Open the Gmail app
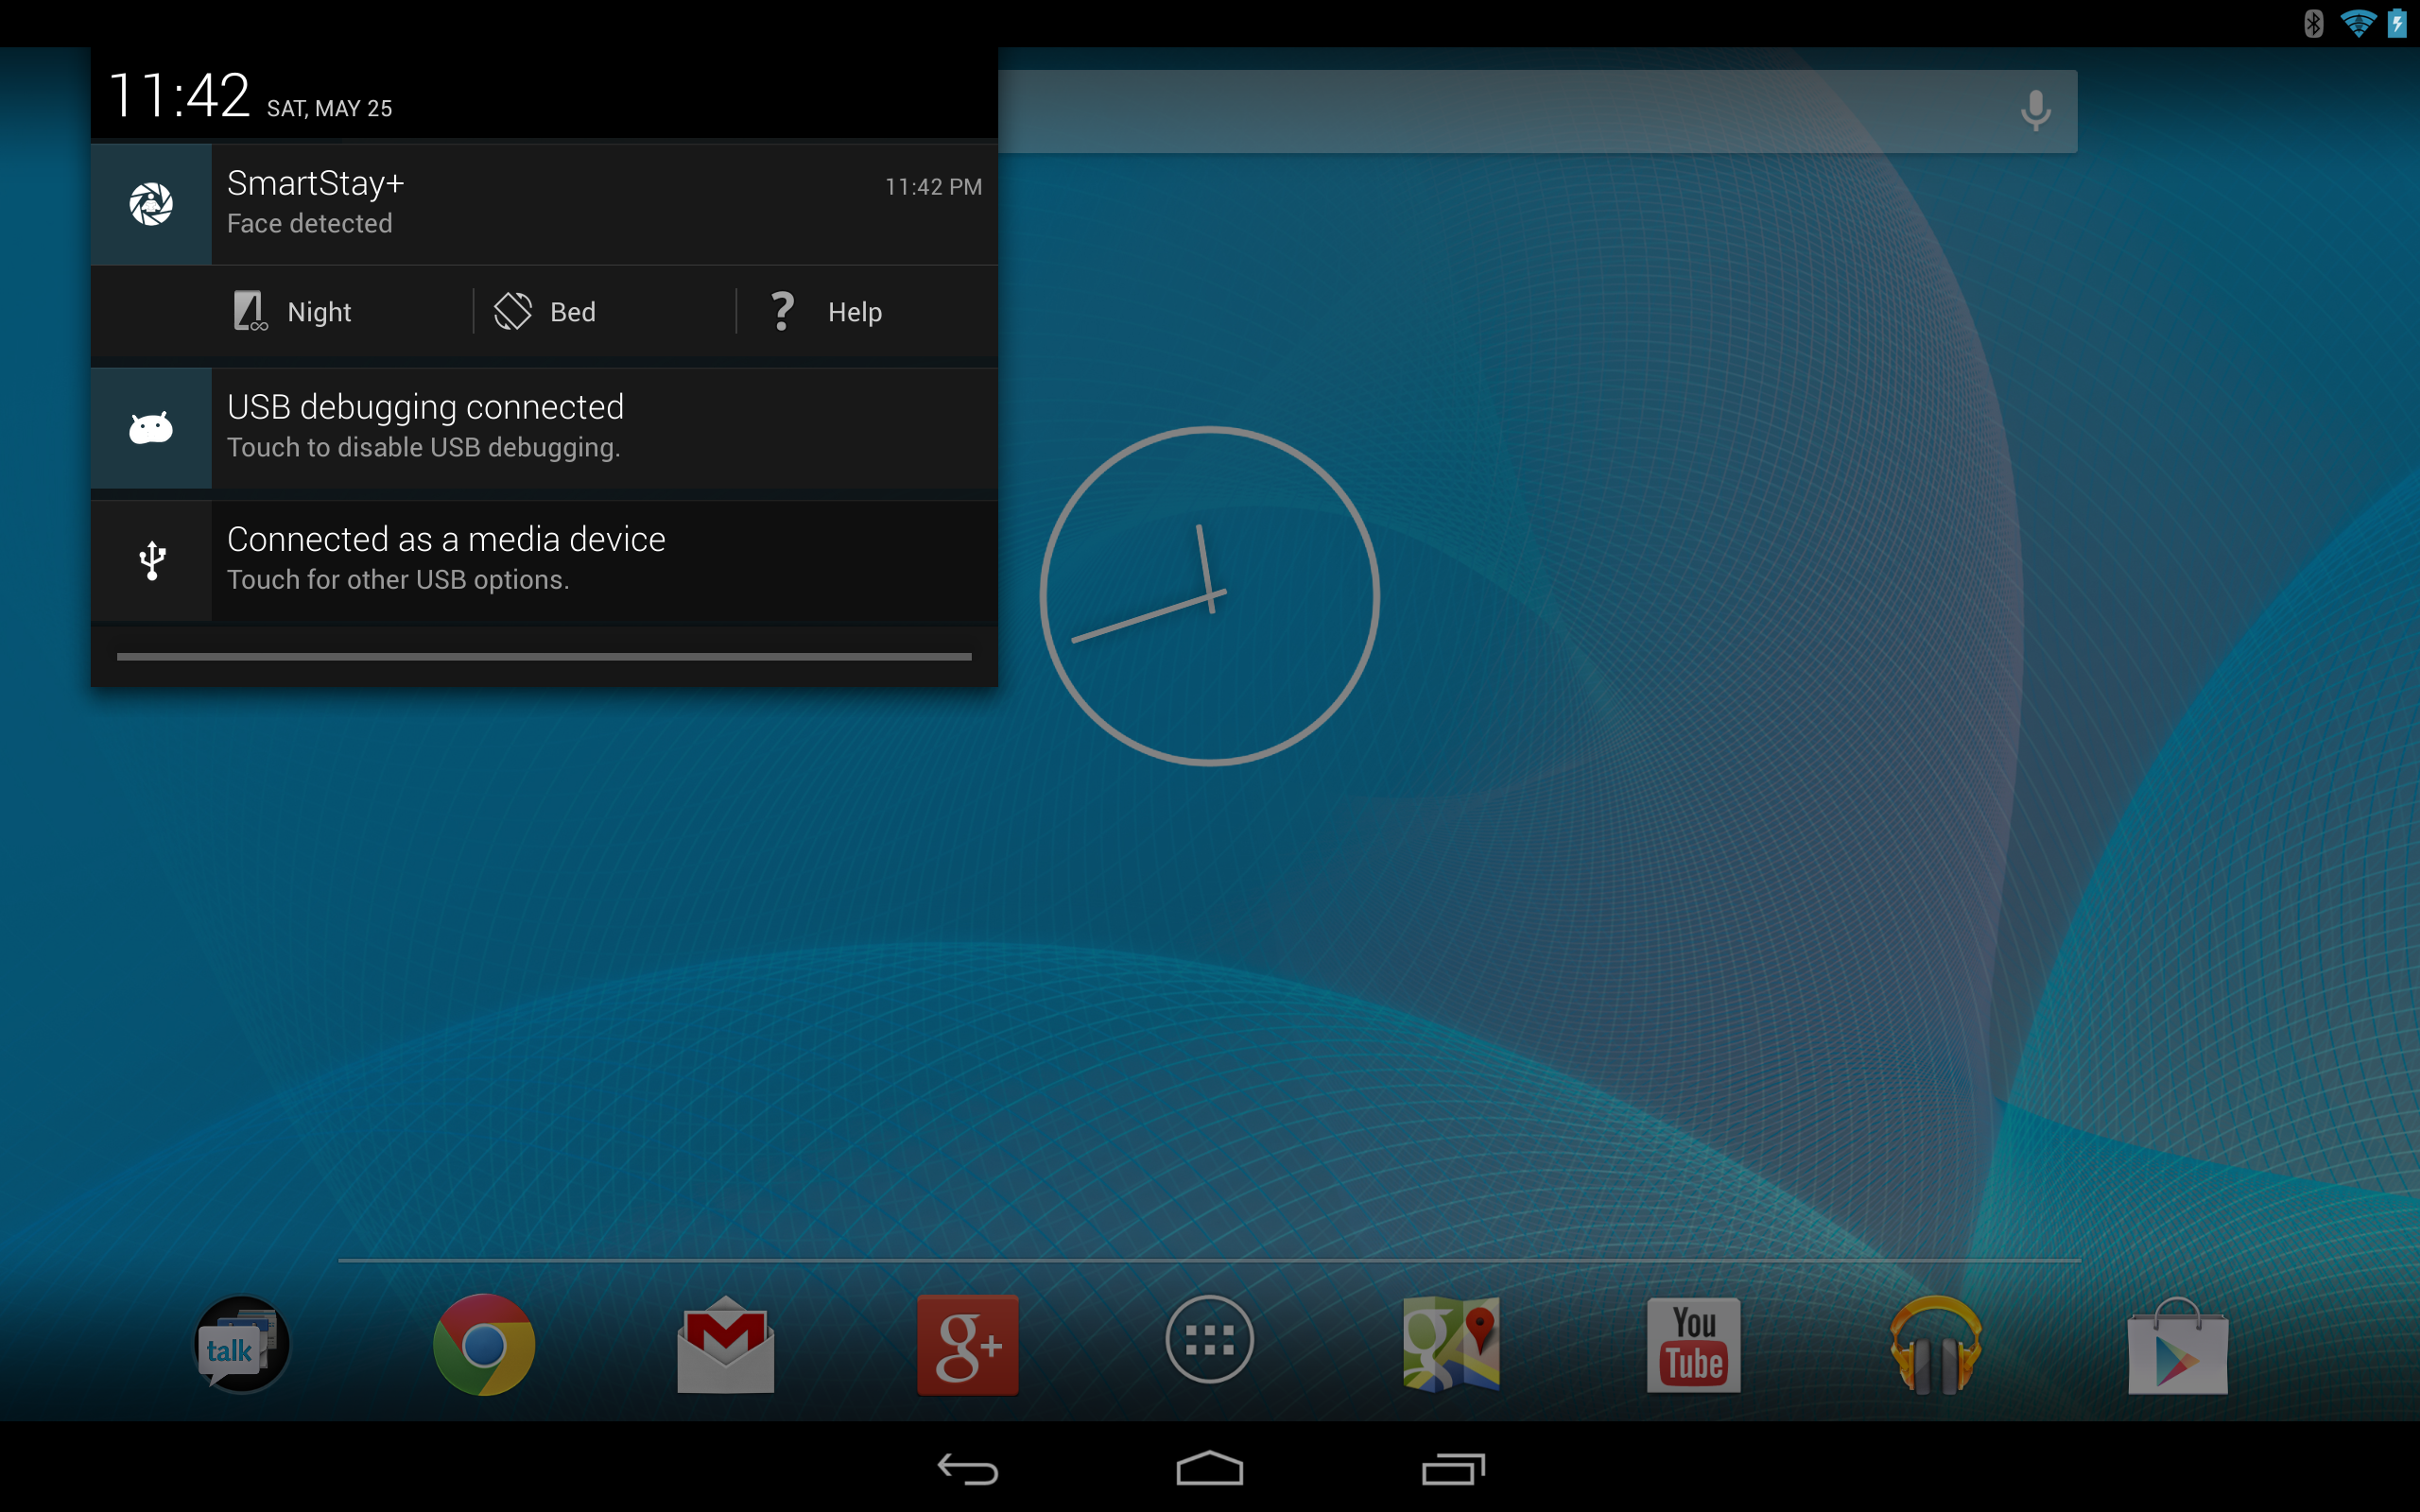 pos(726,1344)
